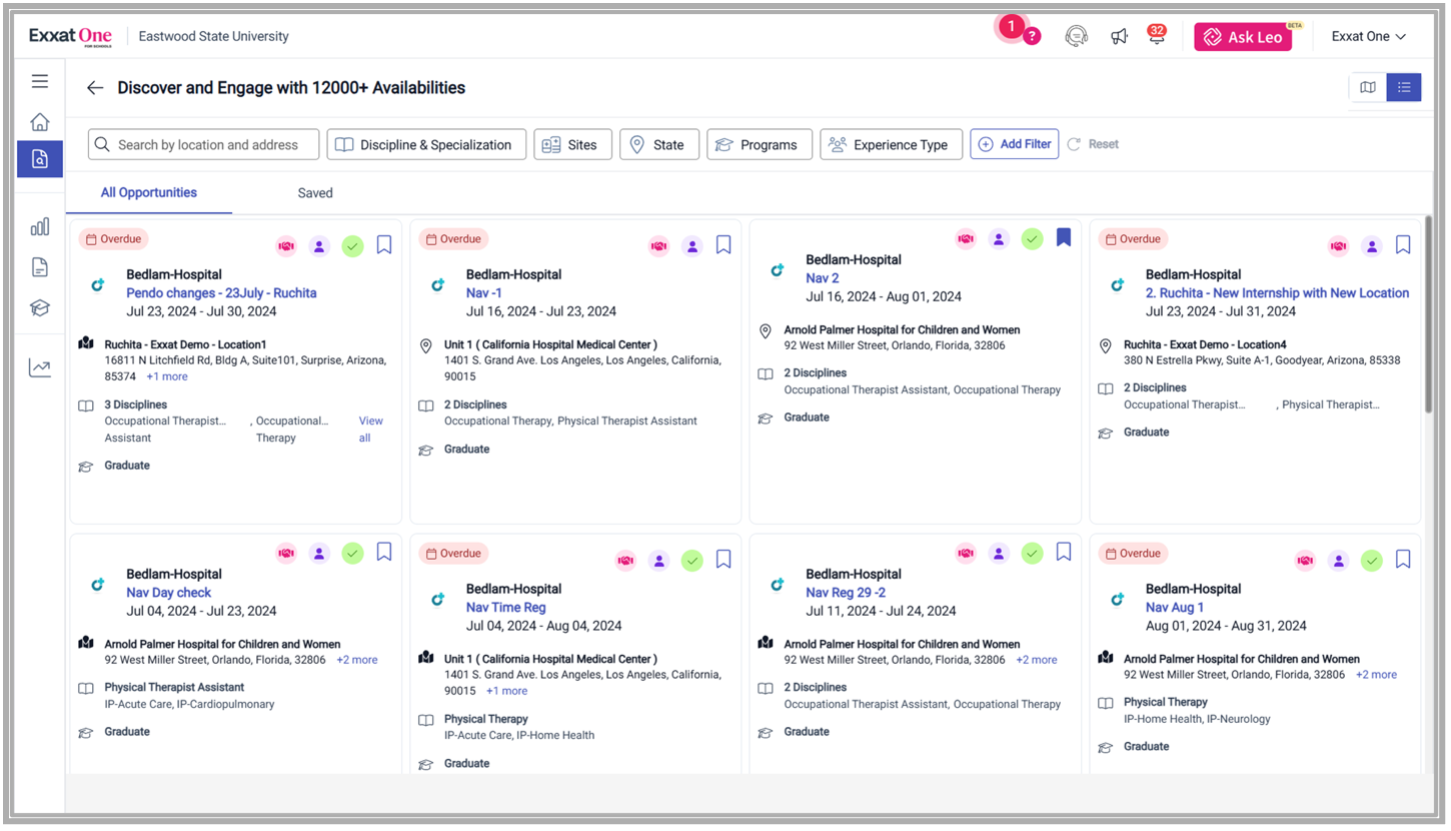Bookmark the Nav -1 opportunity card
This screenshot has width=1451, height=831.
723,244
